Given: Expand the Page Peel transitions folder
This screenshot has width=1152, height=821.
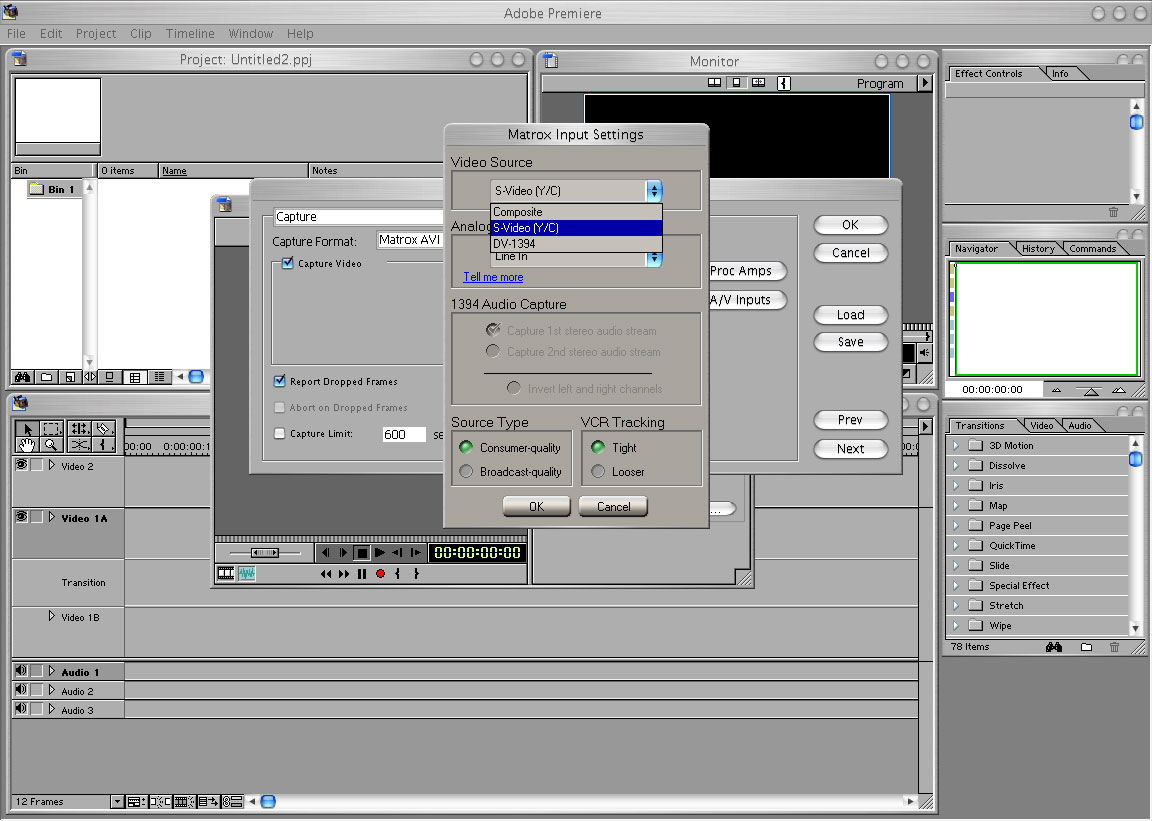Looking at the screenshot, I should click(x=955, y=526).
